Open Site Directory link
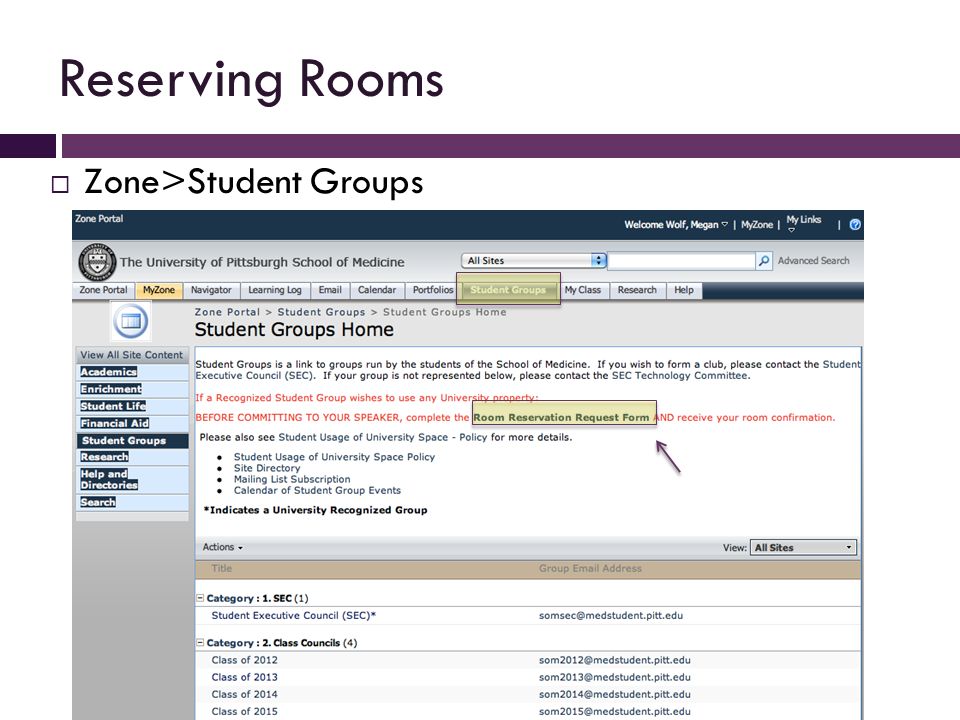Screen dimensions: 960x720 (267, 468)
